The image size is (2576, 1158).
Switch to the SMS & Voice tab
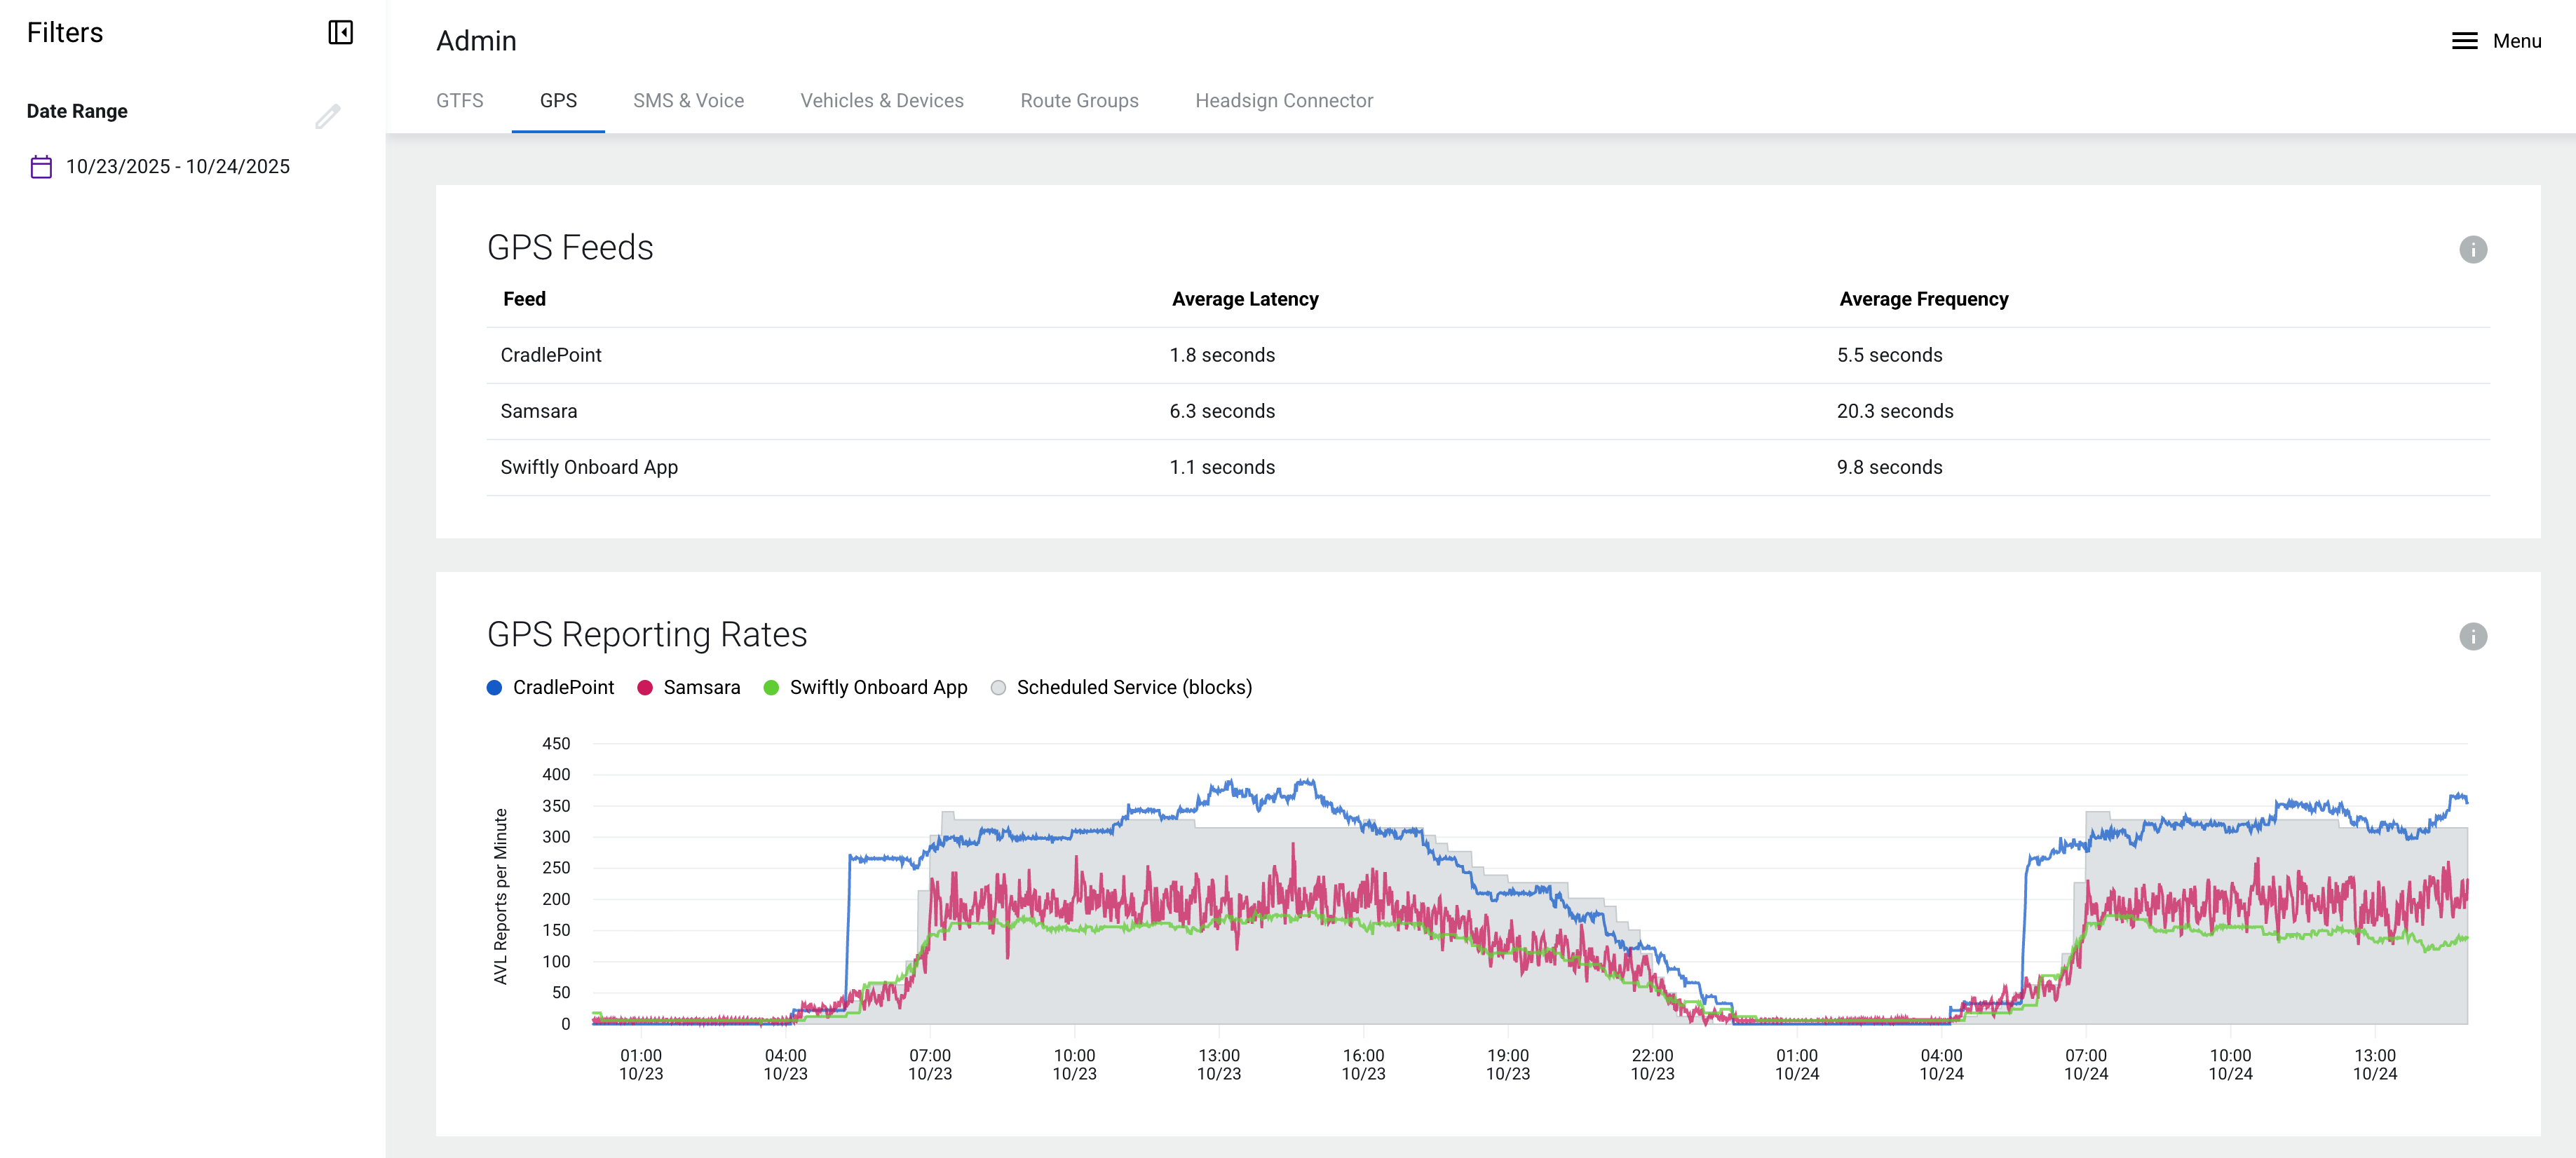(x=688, y=101)
